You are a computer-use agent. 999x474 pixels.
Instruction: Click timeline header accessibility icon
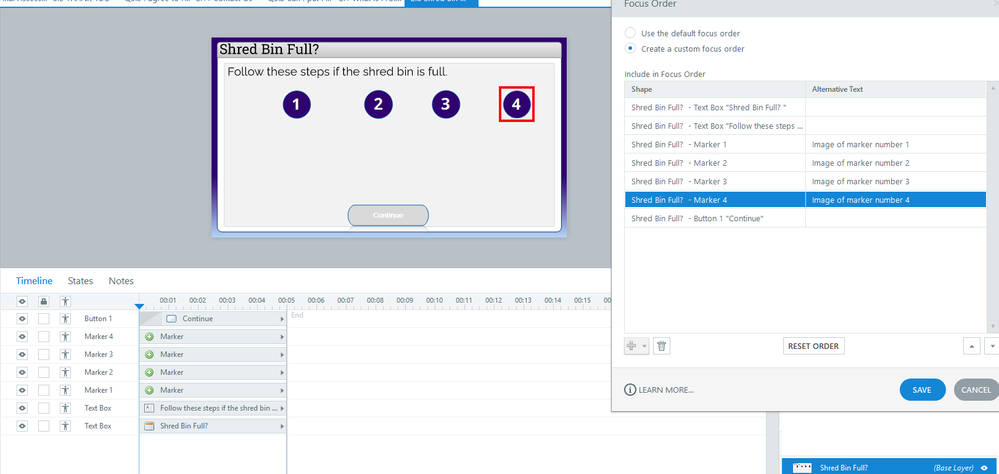coord(65,301)
